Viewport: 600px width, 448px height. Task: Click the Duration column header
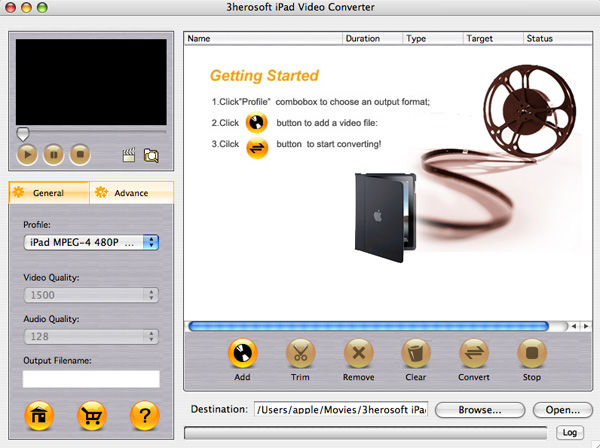pos(372,39)
